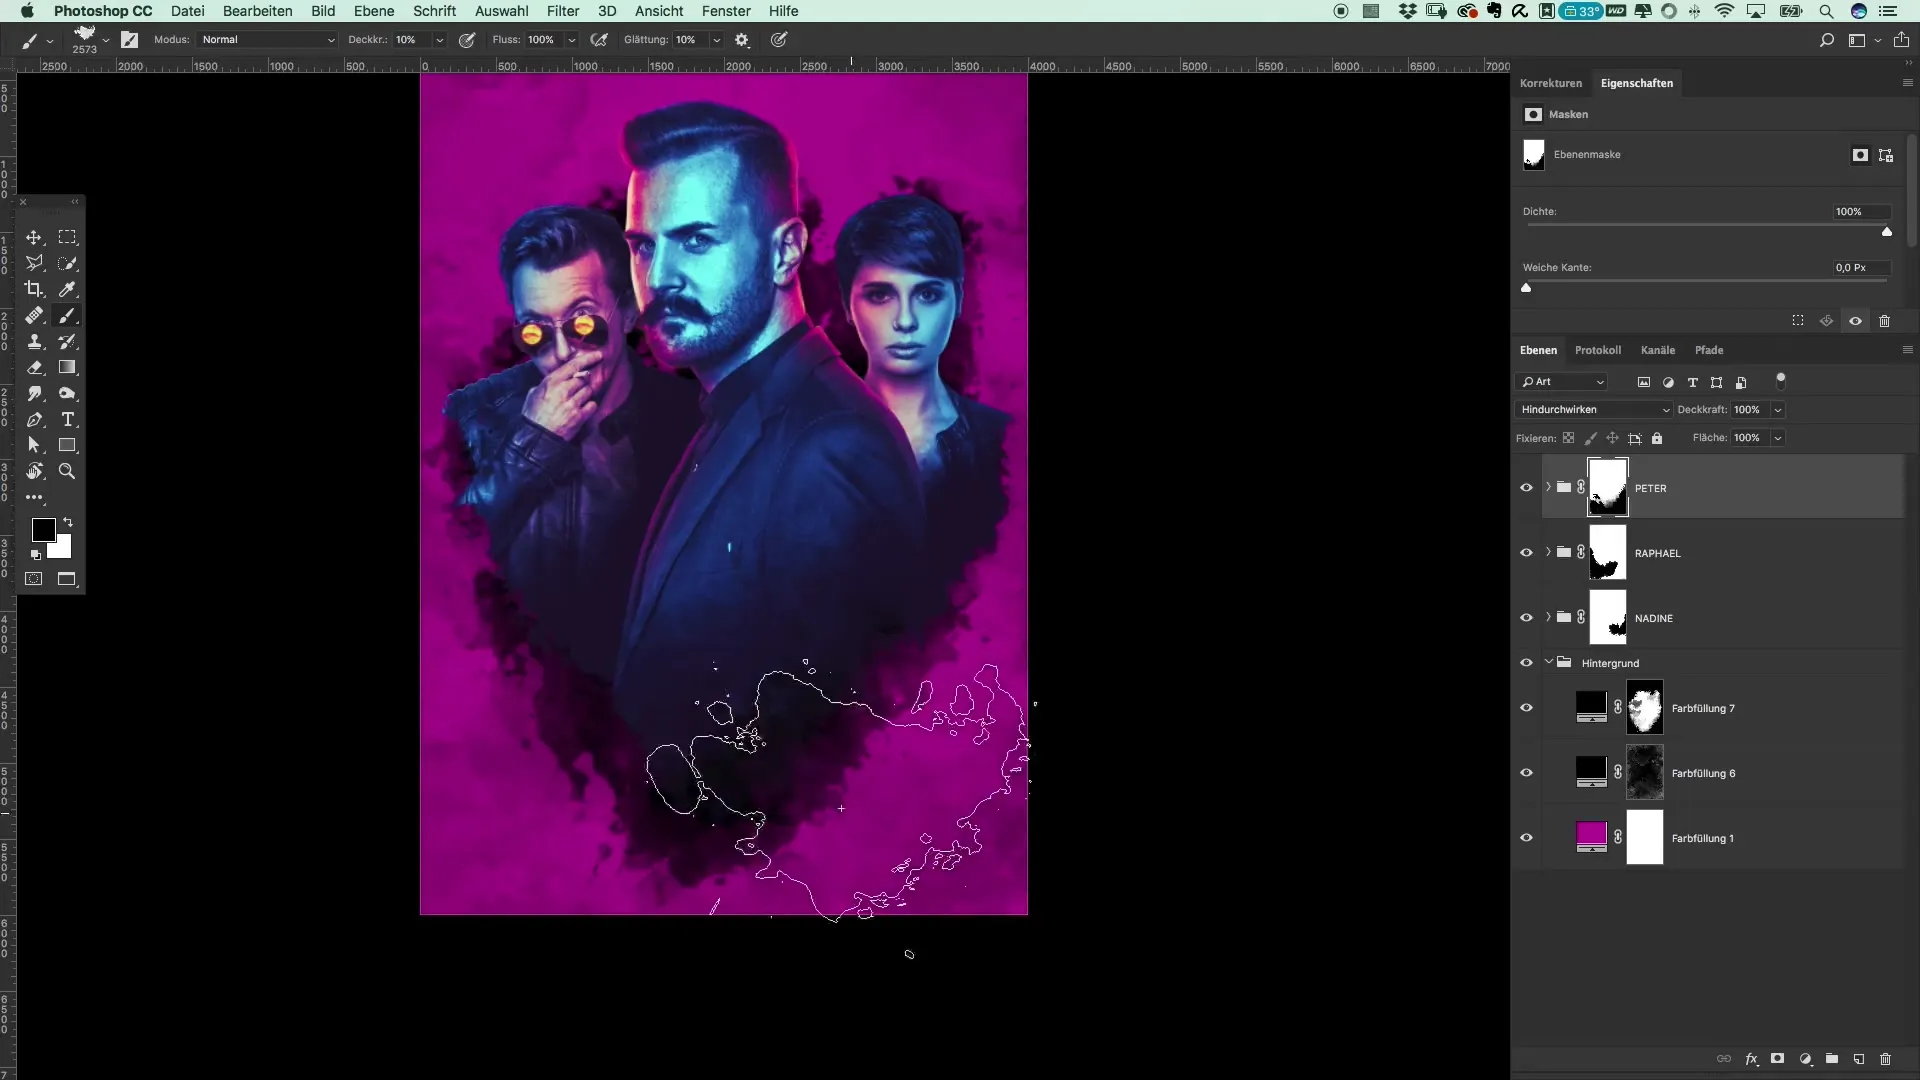The image size is (1920, 1080).
Task: Open brush settings panel toggle
Action: coord(129,40)
